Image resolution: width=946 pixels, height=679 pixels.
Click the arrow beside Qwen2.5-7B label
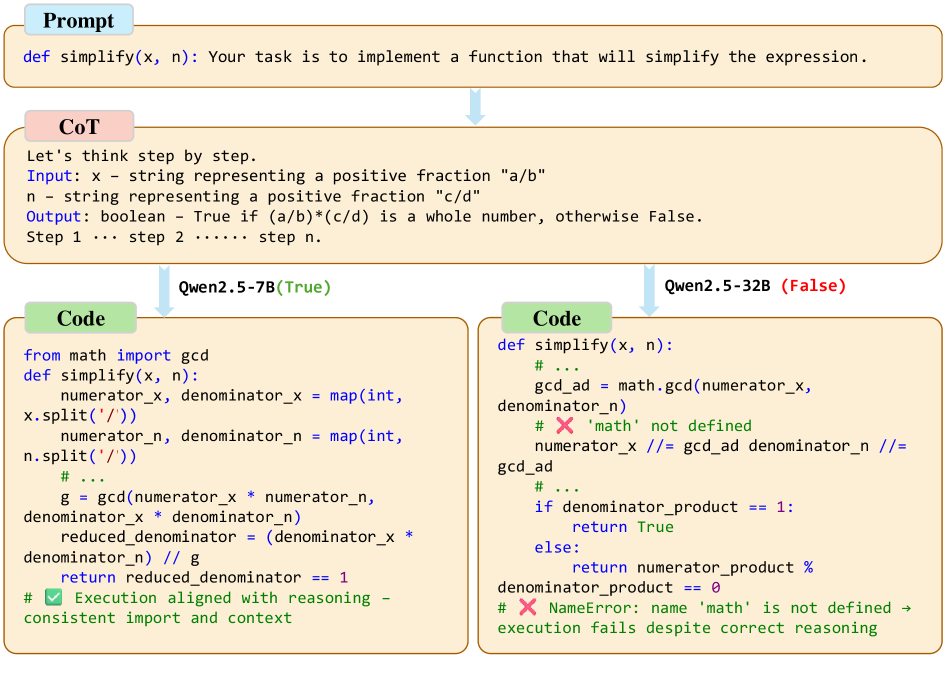click(164, 289)
